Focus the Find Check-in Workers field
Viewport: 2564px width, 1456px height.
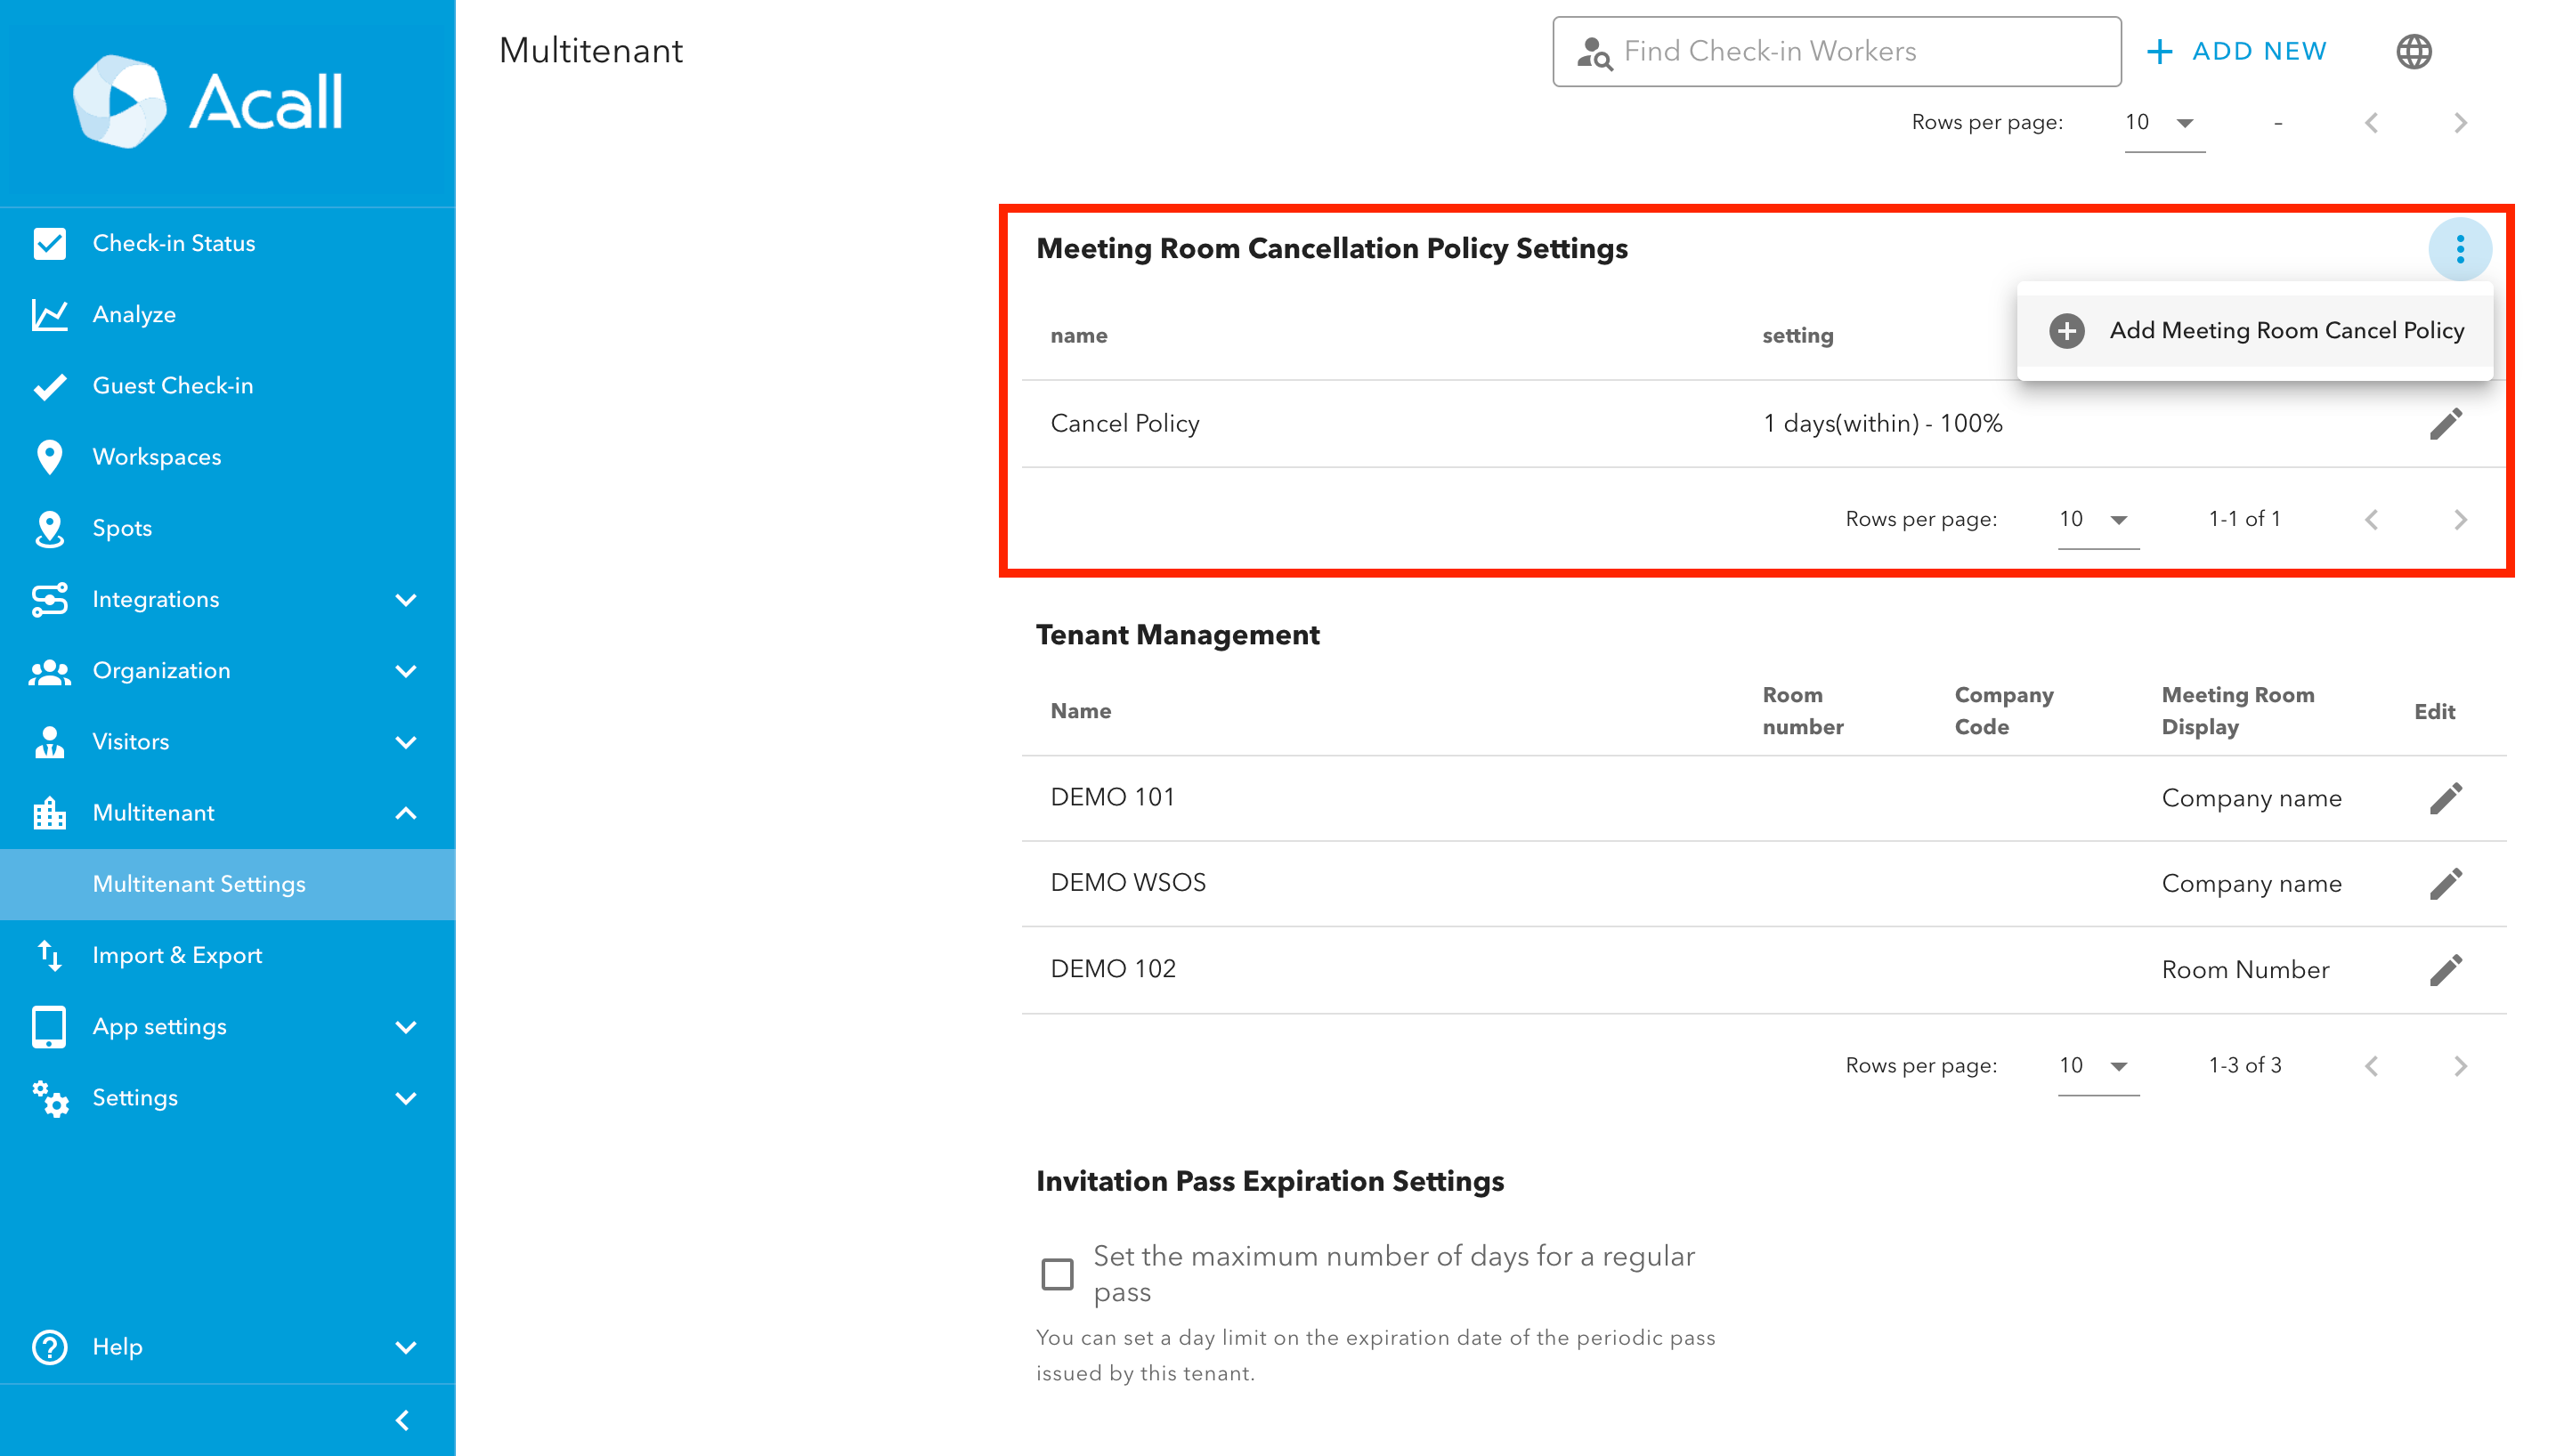tap(1836, 51)
